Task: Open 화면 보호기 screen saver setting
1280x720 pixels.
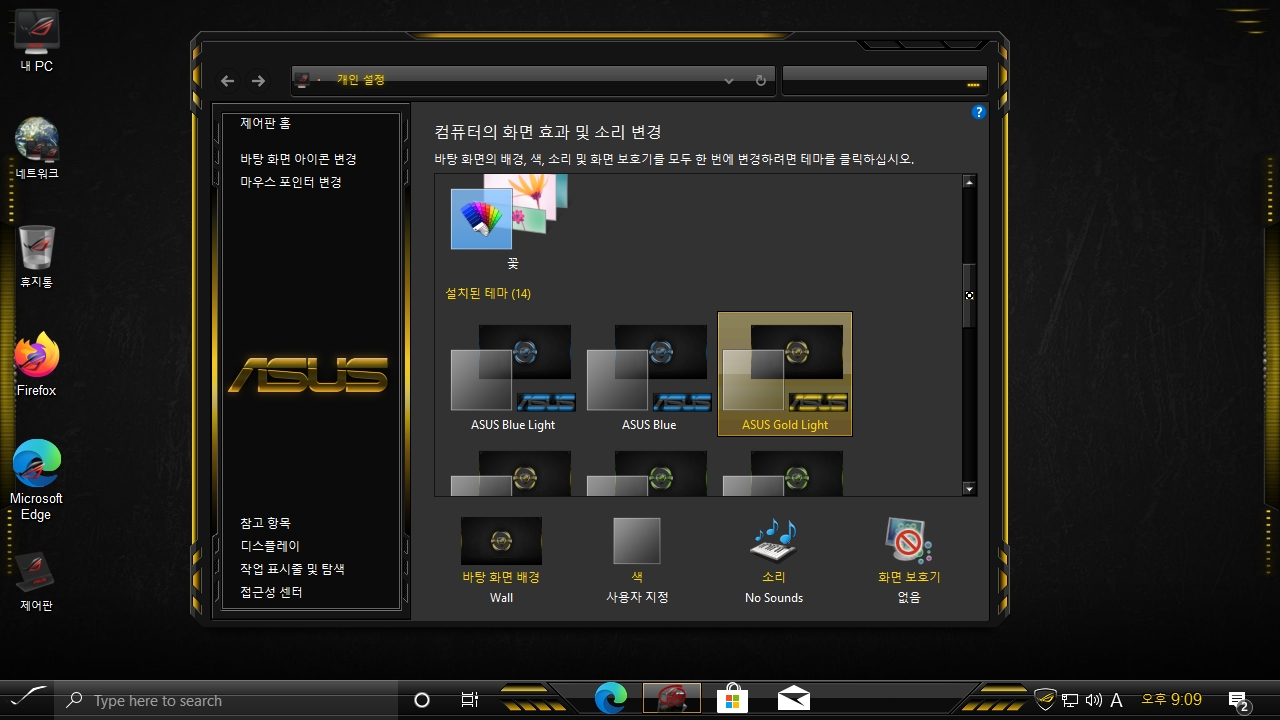Action: coord(909,560)
